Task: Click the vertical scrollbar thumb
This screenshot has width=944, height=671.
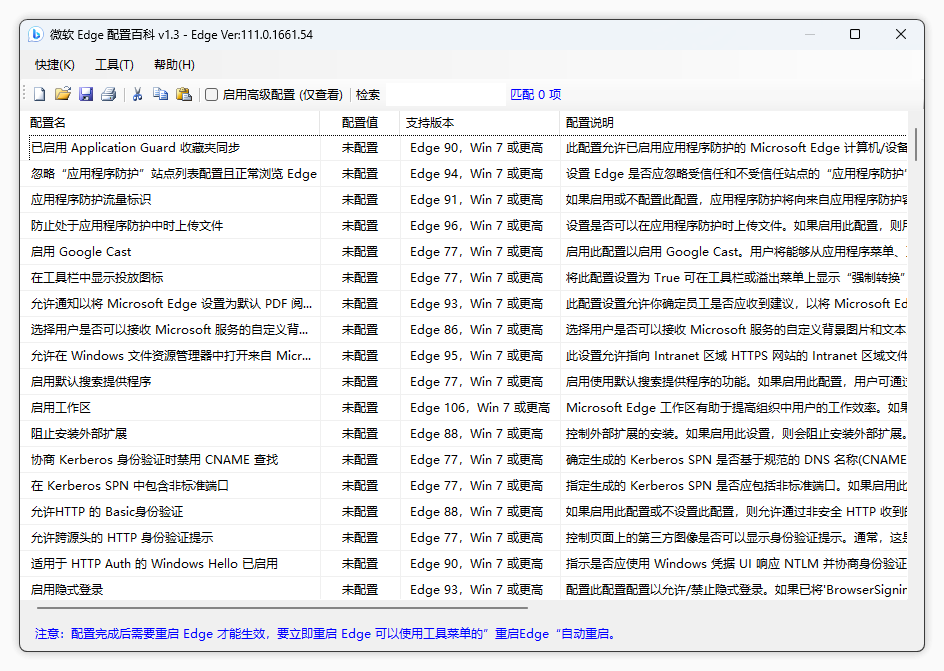Action: [x=914, y=145]
